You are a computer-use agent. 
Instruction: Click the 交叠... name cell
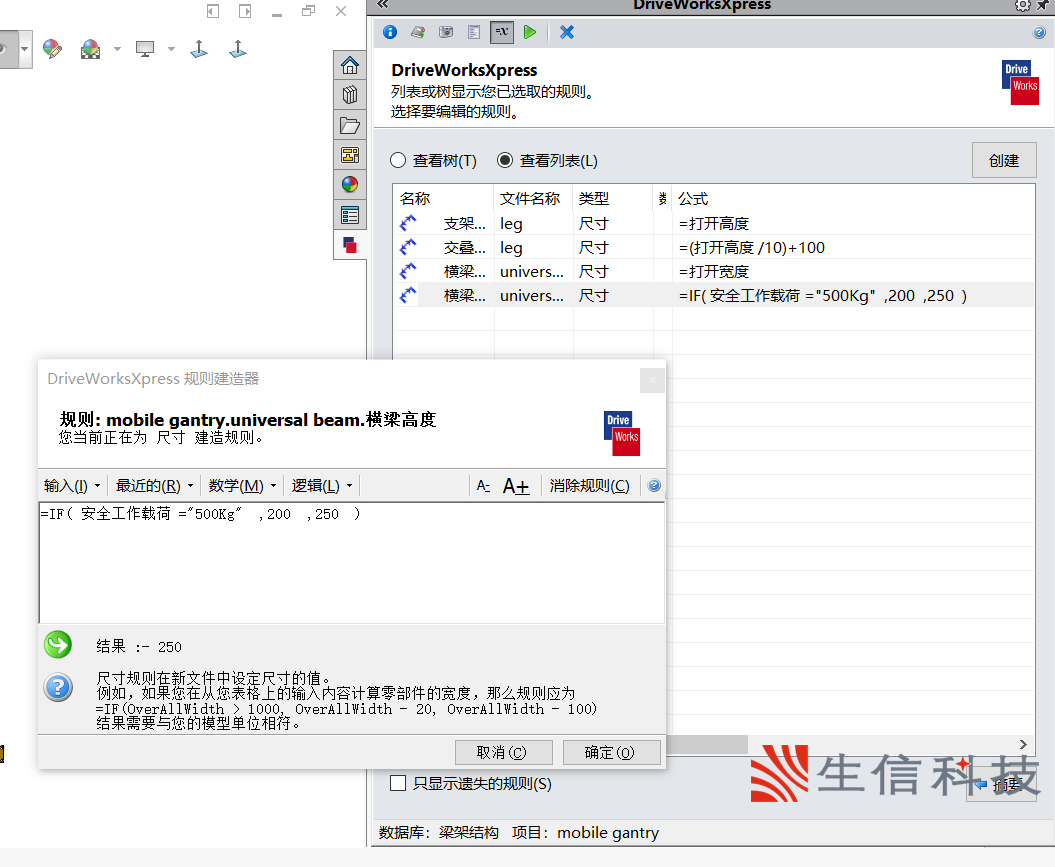pyautogui.click(x=464, y=248)
